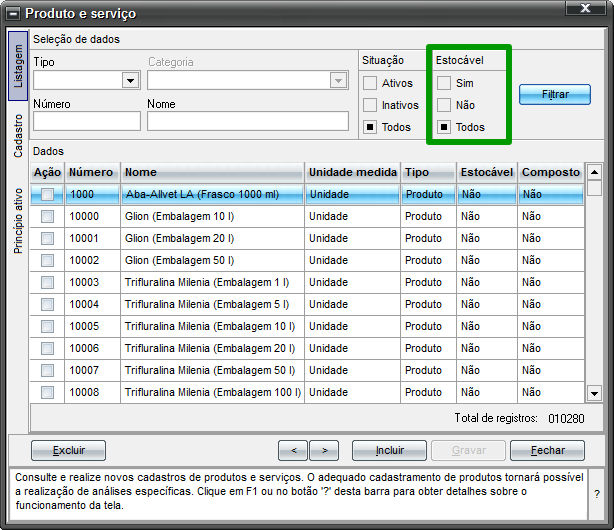Open the window system menu icon
The width and height of the screenshot is (614, 530).
click(x=14, y=14)
